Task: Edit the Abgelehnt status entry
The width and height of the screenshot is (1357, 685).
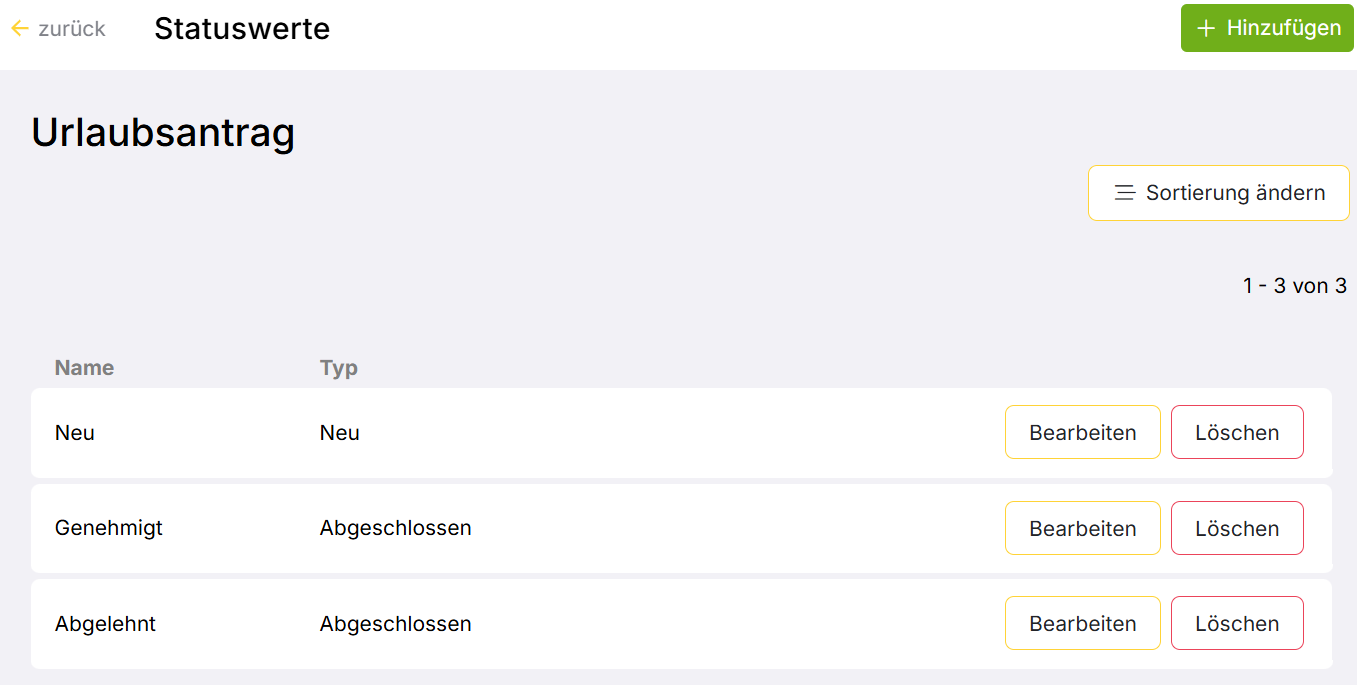Action: pyautogui.click(x=1082, y=624)
